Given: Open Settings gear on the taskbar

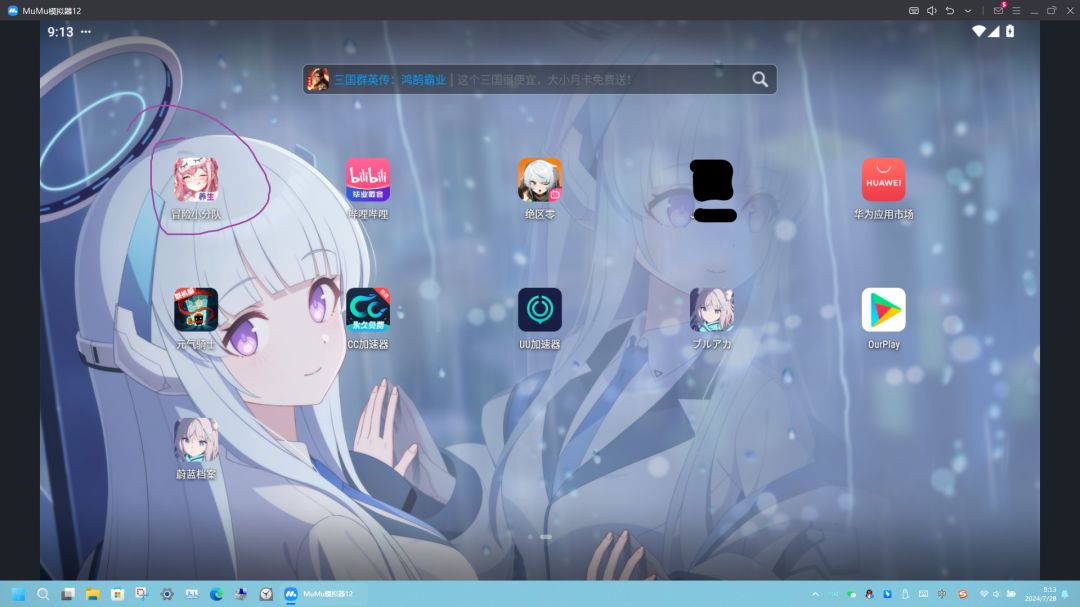Looking at the screenshot, I should tap(167, 594).
